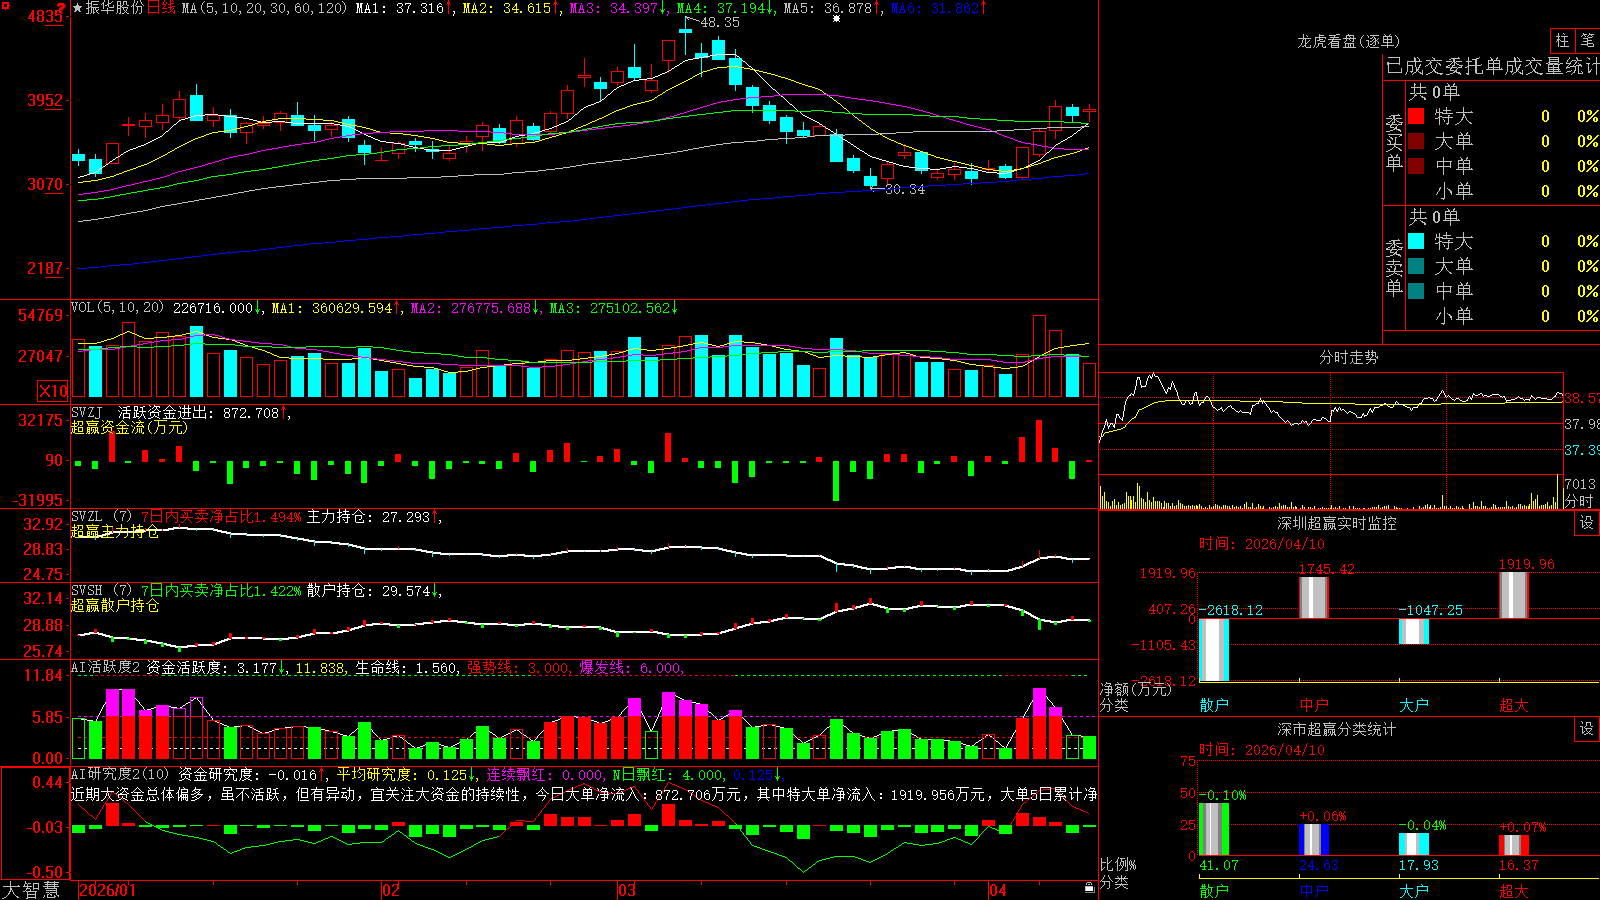This screenshot has width=1600, height=900.
Task: Click the 1745.42 中户 bar in 实时监控
Action: pos(1314,598)
